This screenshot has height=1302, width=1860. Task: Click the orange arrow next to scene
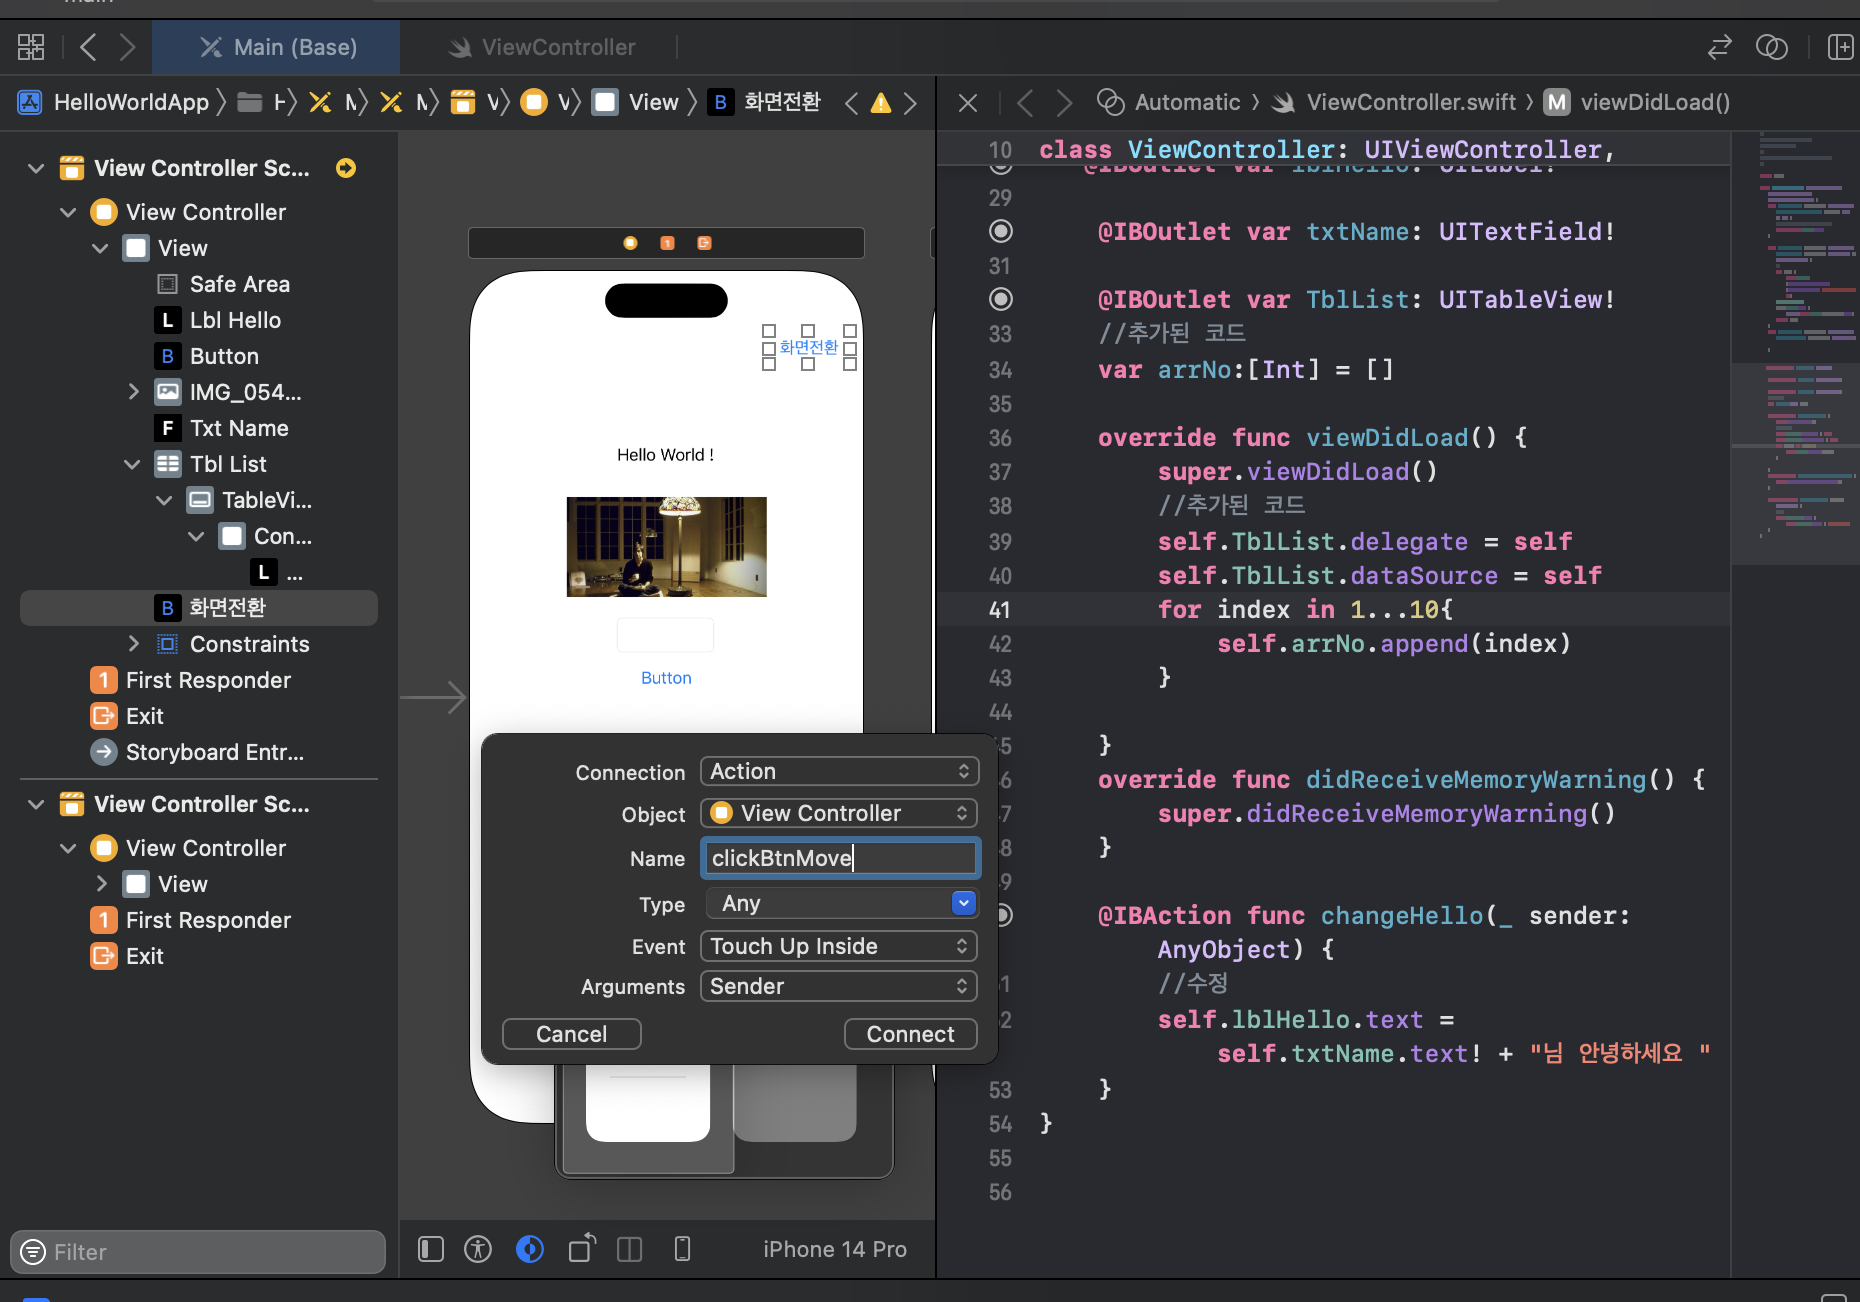[x=346, y=168]
